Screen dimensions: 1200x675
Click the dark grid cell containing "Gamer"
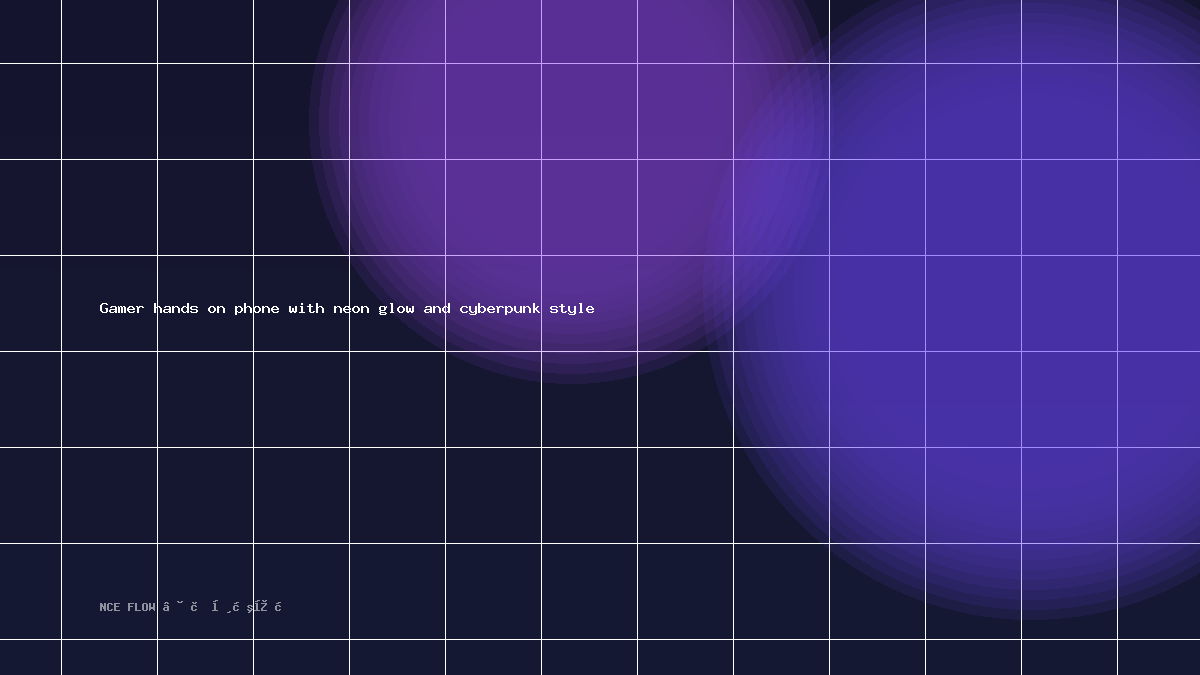tap(109, 303)
